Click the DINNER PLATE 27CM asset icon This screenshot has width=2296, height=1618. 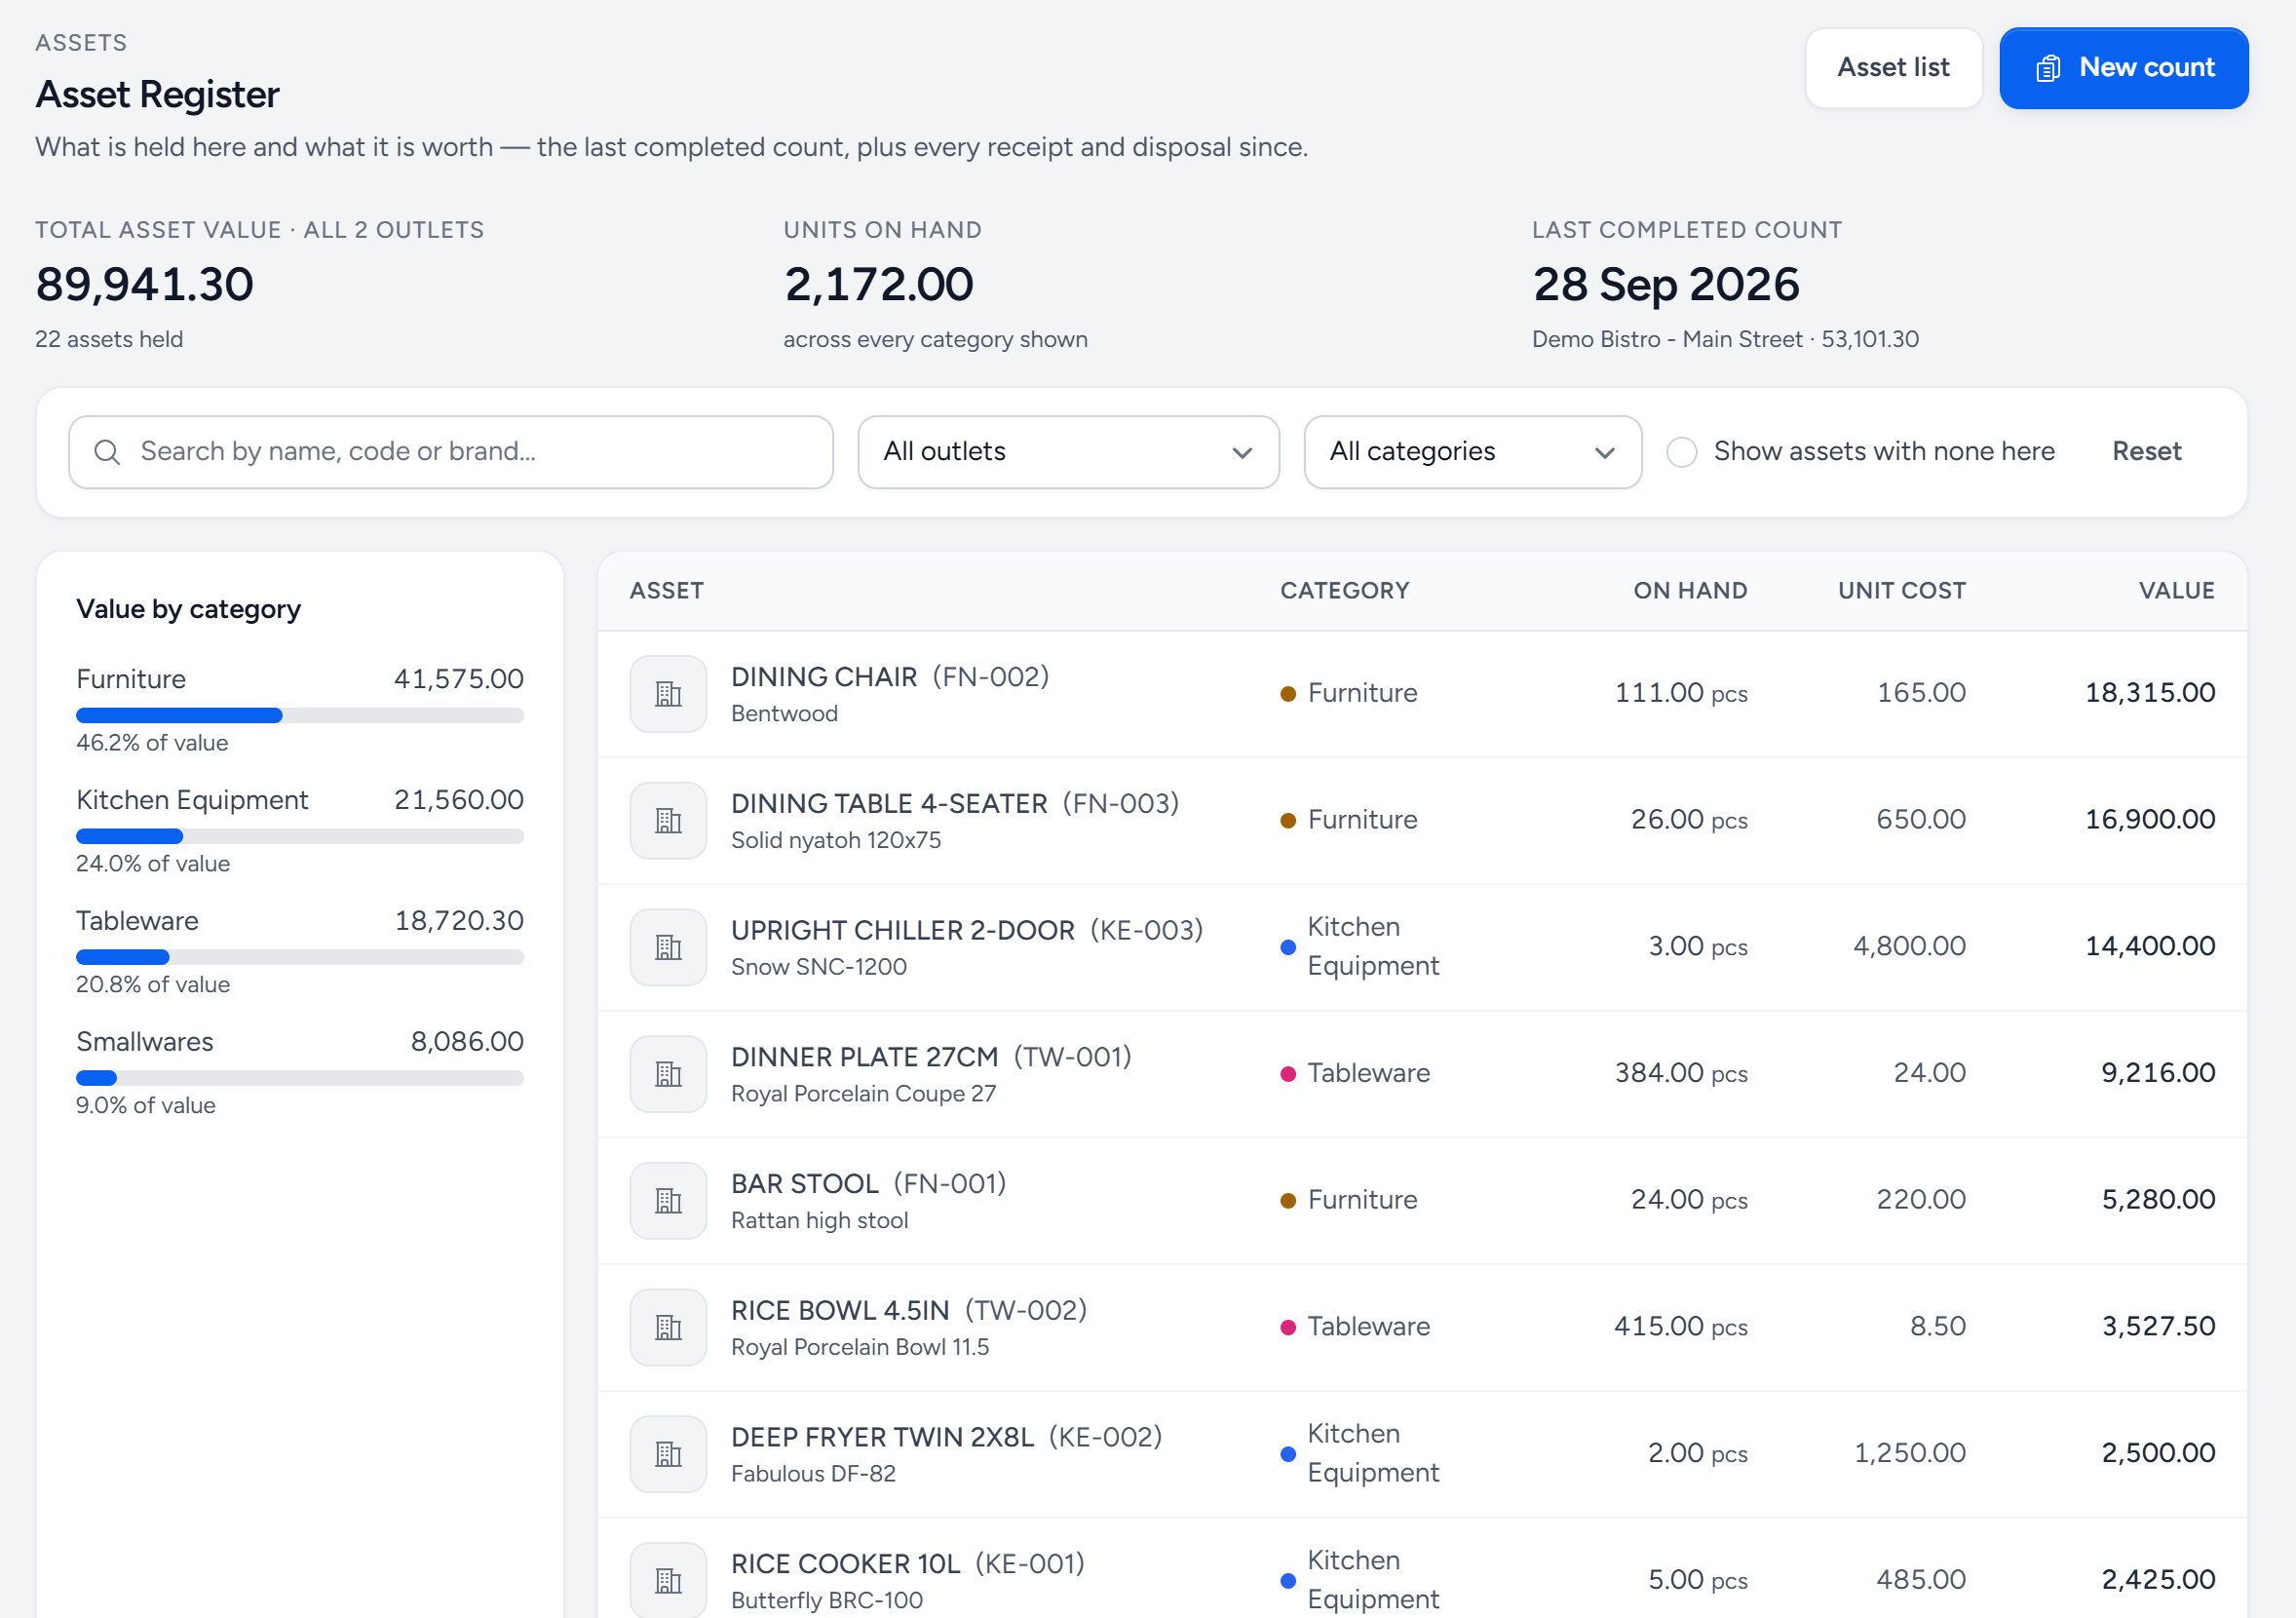(x=668, y=1073)
